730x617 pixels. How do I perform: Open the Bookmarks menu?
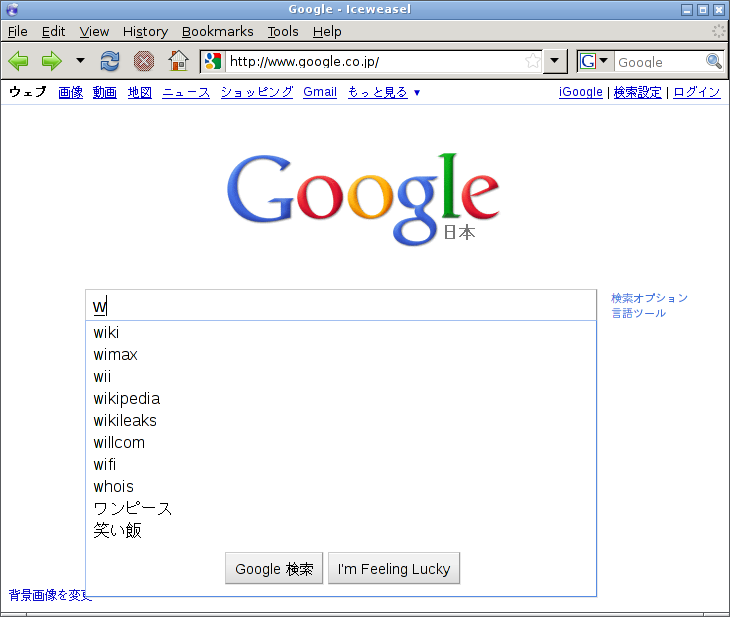click(217, 32)
